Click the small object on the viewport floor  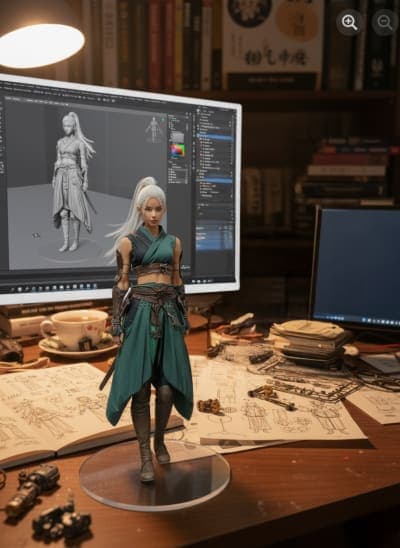tap(35, 235)
